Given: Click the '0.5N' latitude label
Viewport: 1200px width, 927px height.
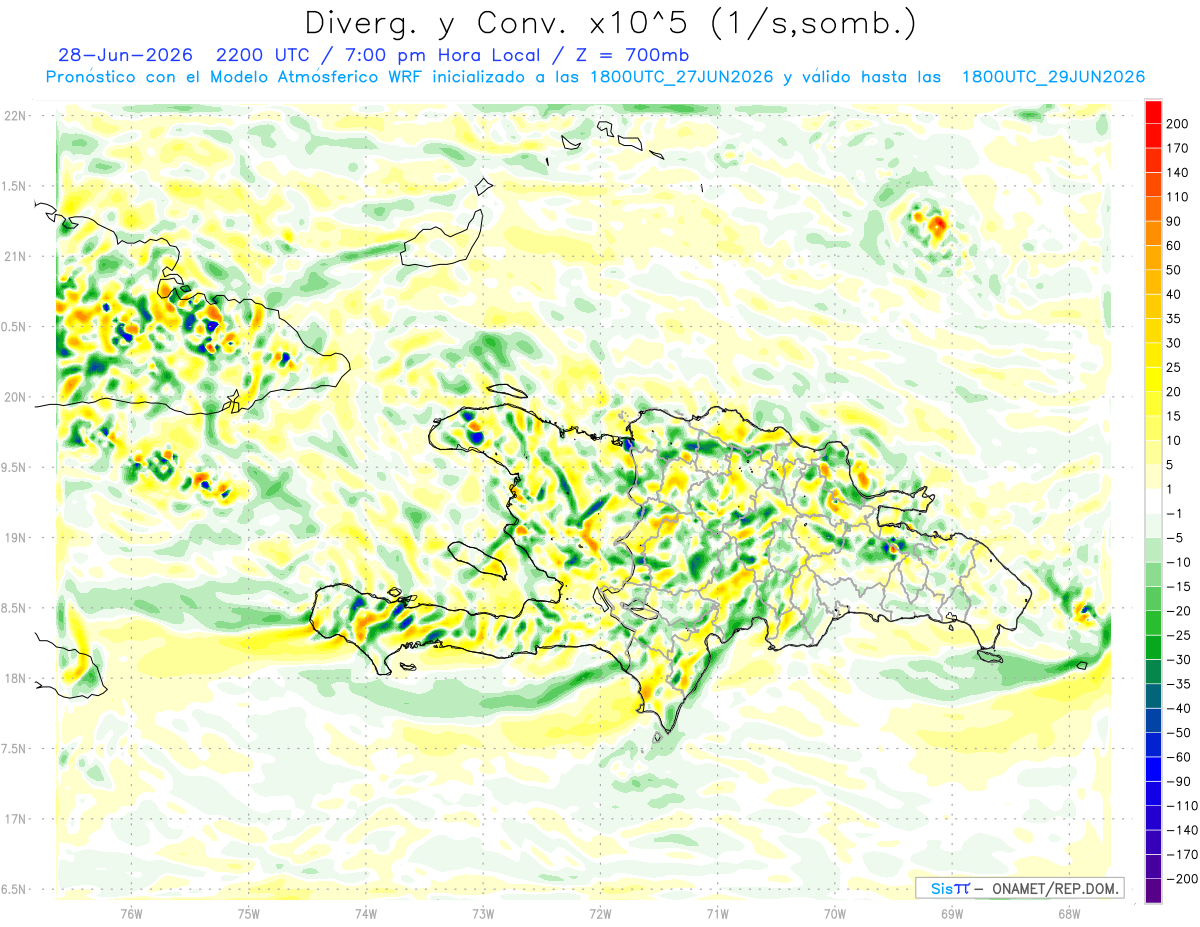Looking at the screenshot, I should [x=14, y=327].
